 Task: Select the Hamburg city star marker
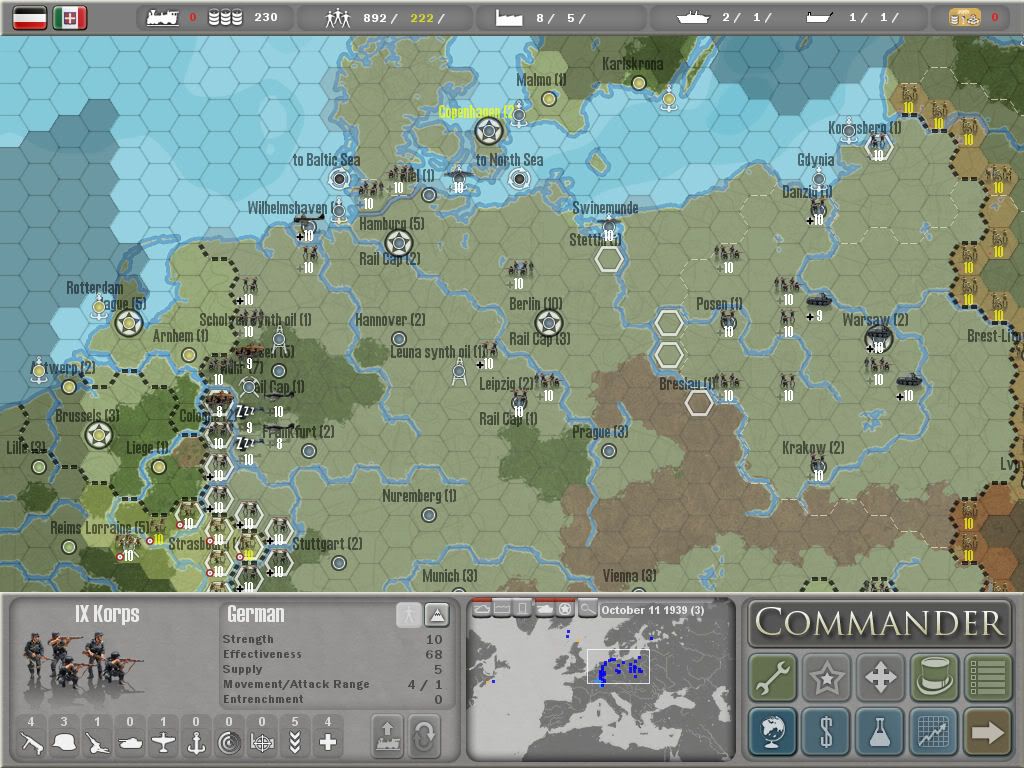tap(398, 244)
